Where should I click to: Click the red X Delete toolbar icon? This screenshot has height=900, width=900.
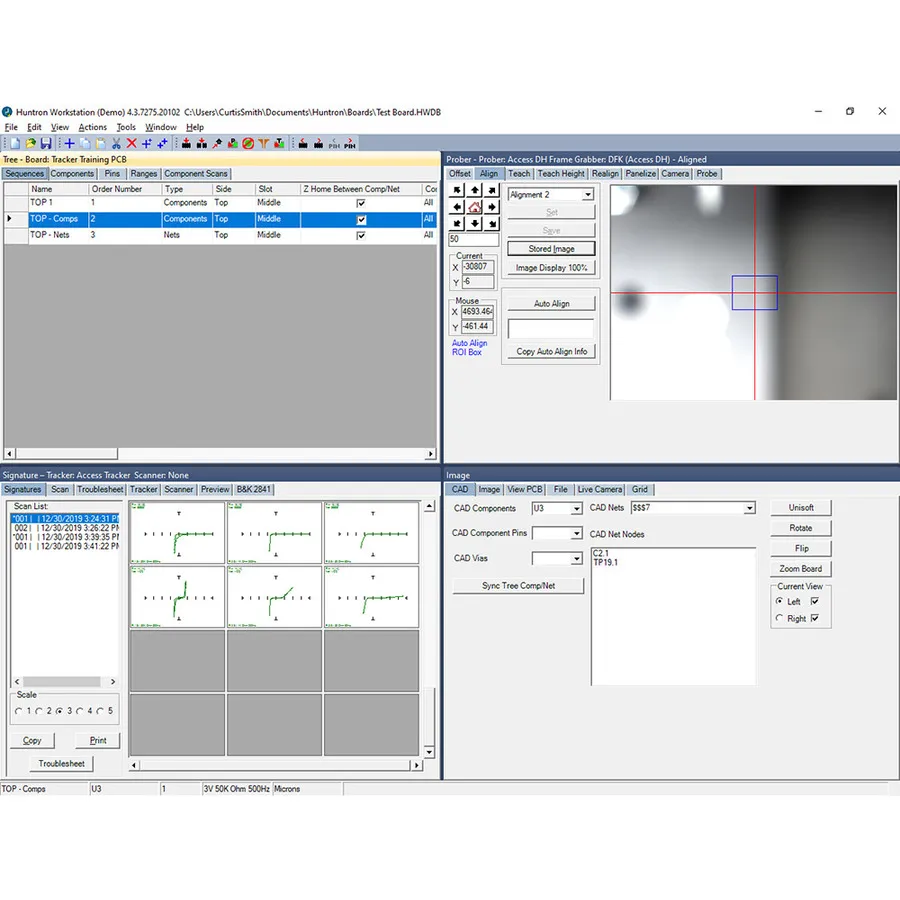coord(131,143)
